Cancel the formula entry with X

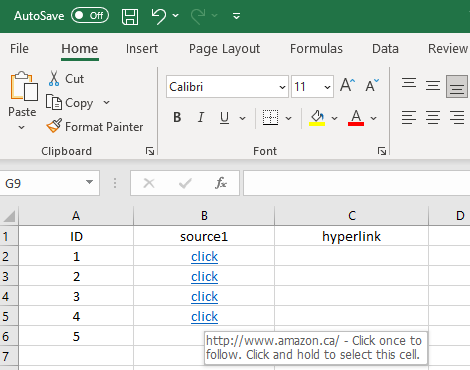pos(149,183)
